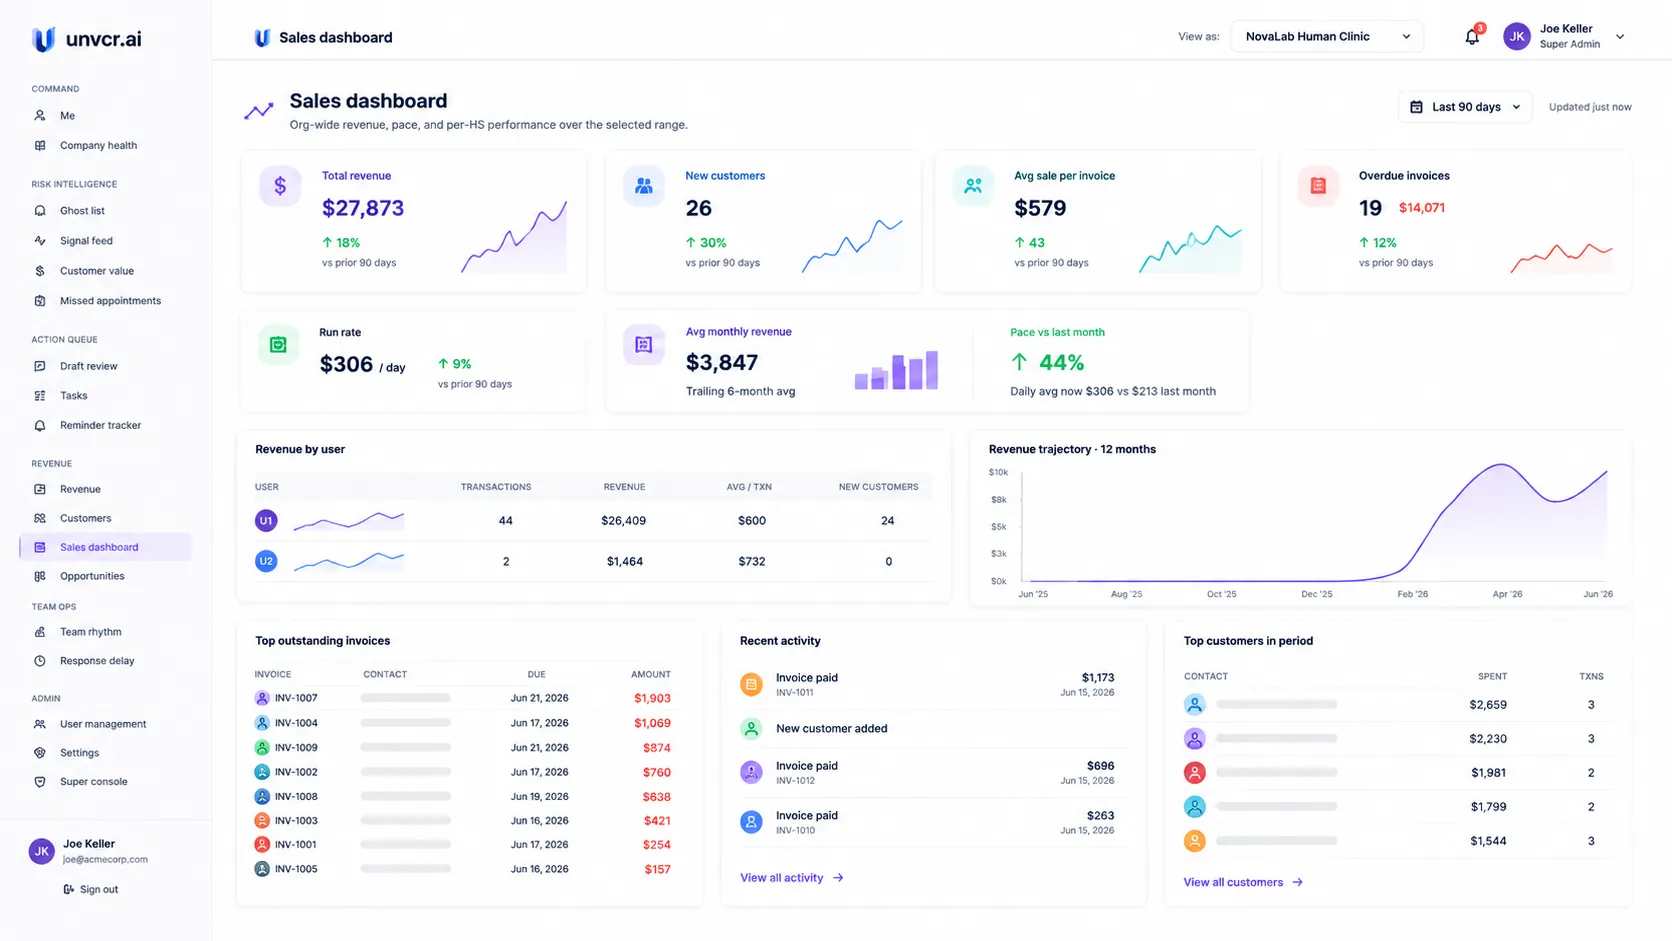Screen dimensions: 1672x941
Task: Click View all customers link
Action: click(x=1243, y=882)
